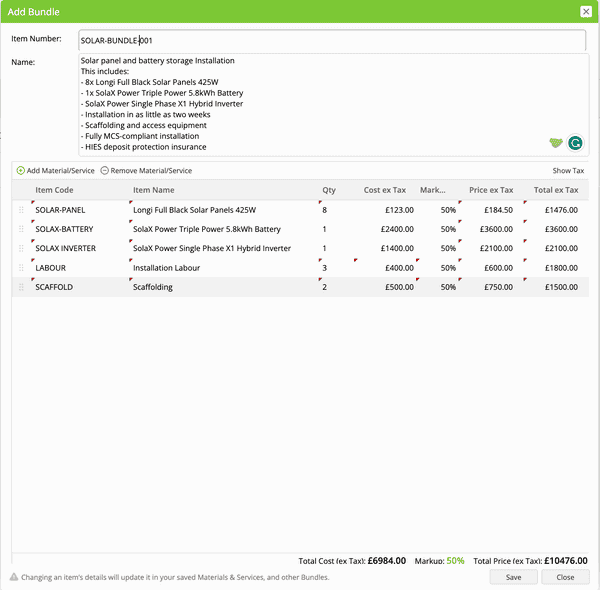The height and width of the screenshot is (590, 600).
Task: Click the Add Material/Service plus icon
Action: [21, 171]
